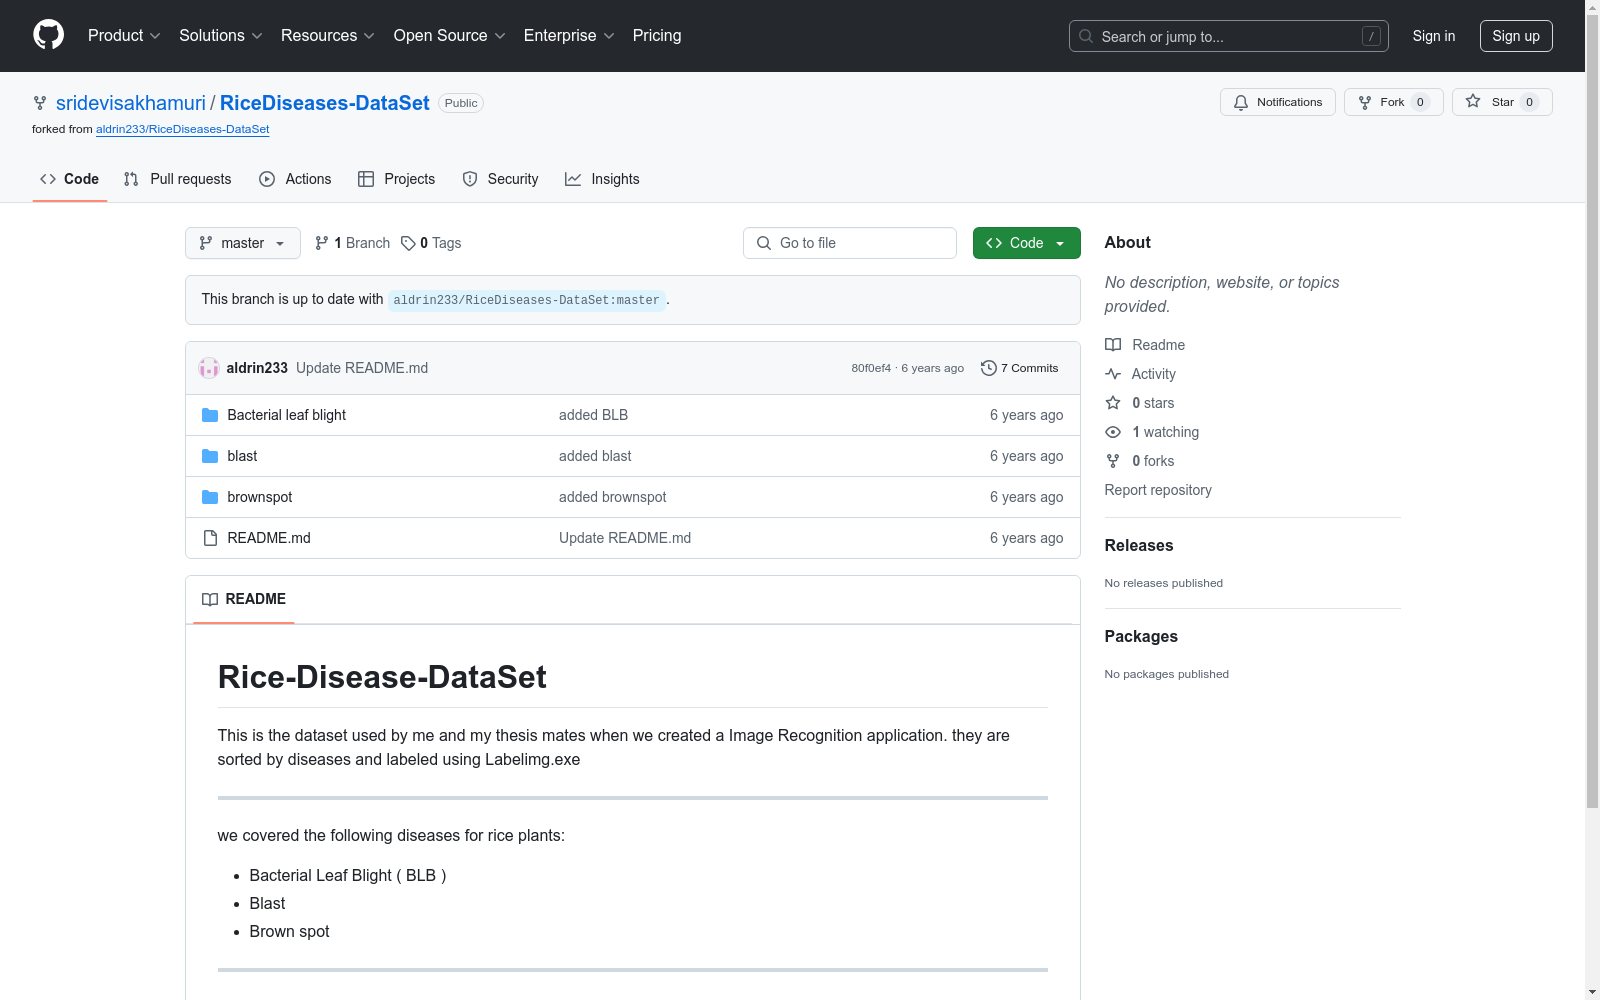This screenshot has height=1000, width=1600.
Task: Click the slash shortcut key icon
Action: click(1371, 36)
